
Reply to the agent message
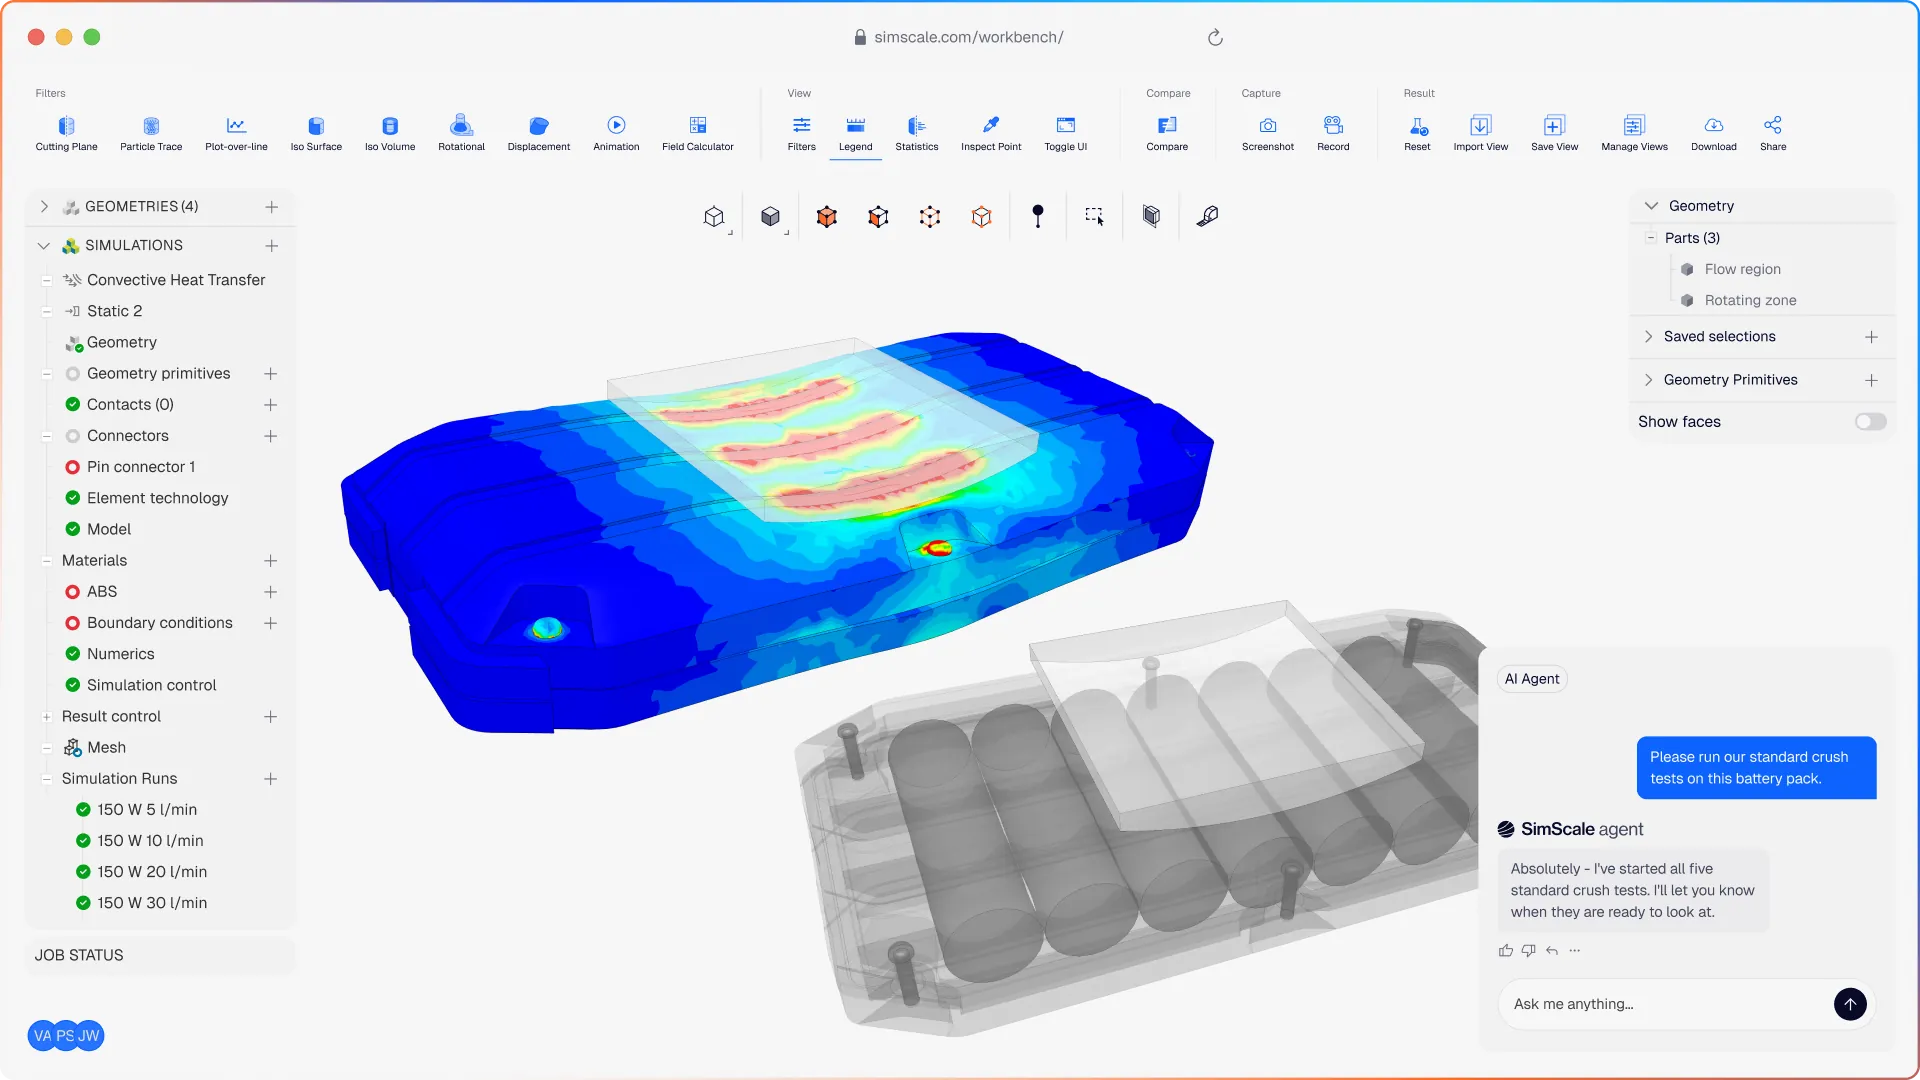(x=1552, y=951)
